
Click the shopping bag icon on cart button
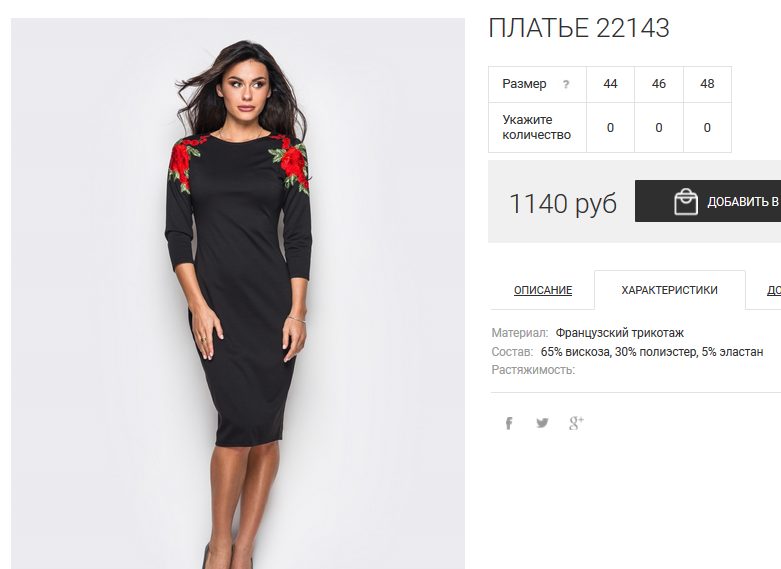[686, 201]
